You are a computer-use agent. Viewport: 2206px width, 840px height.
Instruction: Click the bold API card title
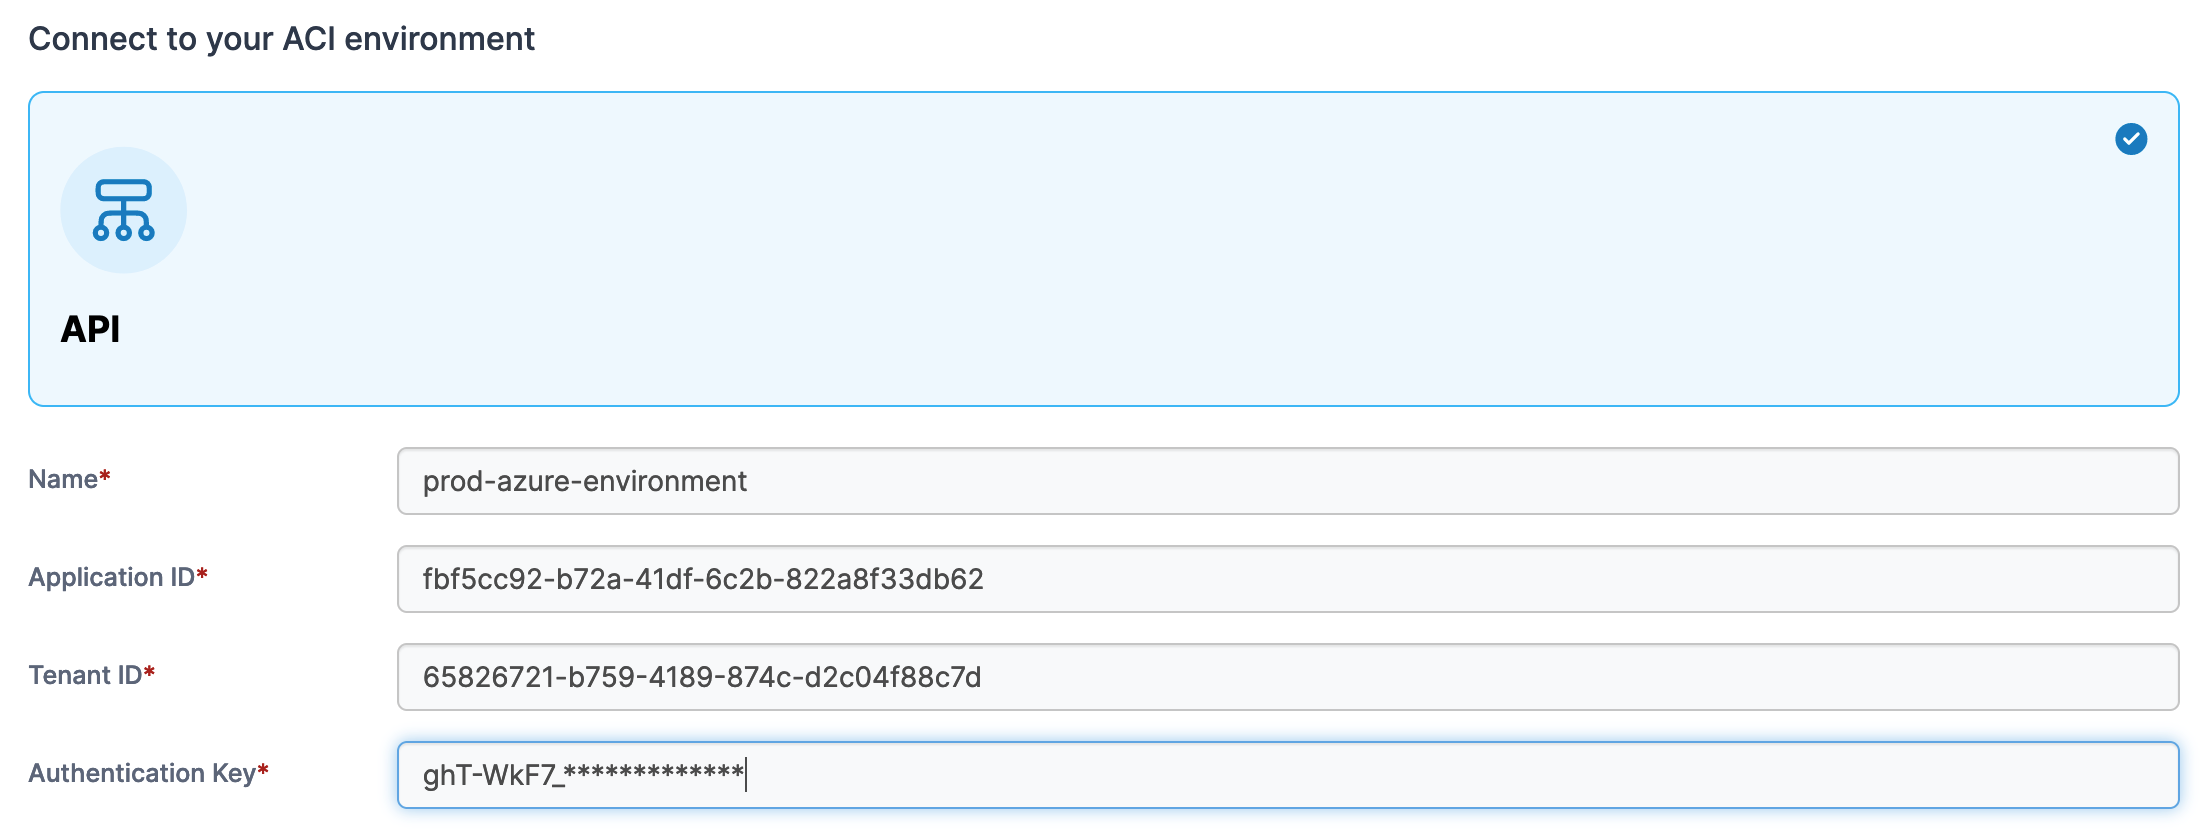[90, 329]
